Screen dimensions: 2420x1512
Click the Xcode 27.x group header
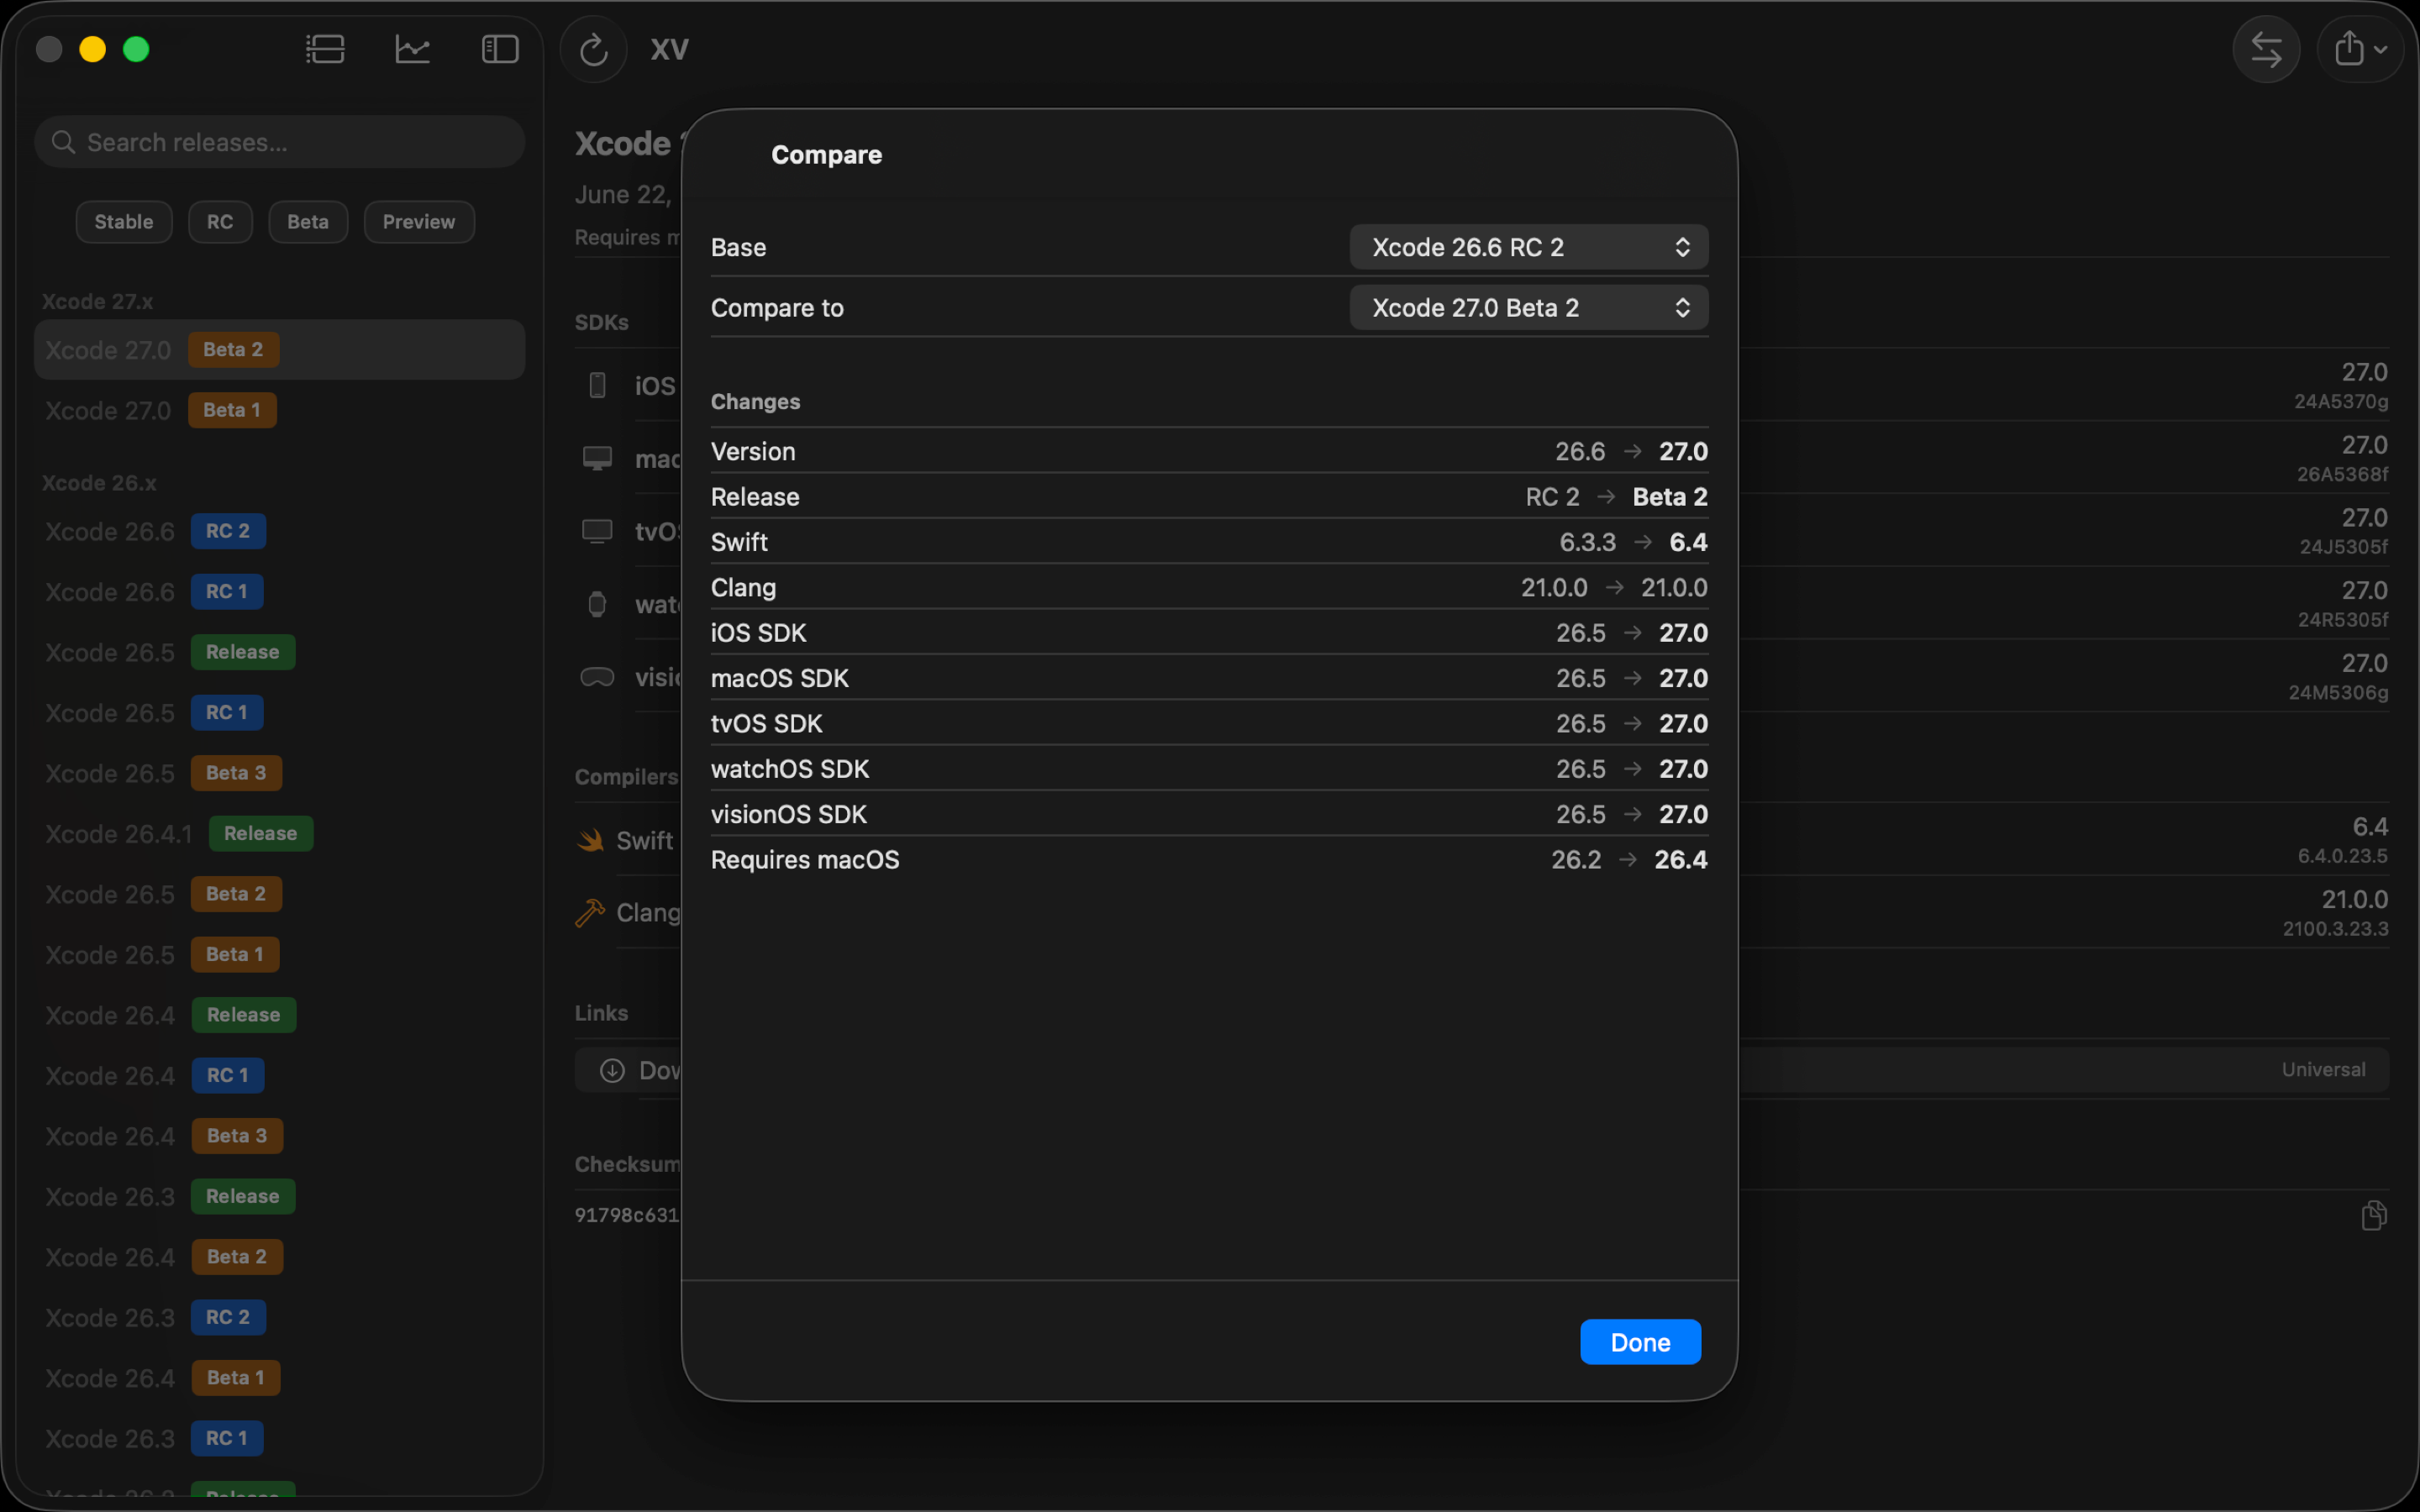click(97, 301)
